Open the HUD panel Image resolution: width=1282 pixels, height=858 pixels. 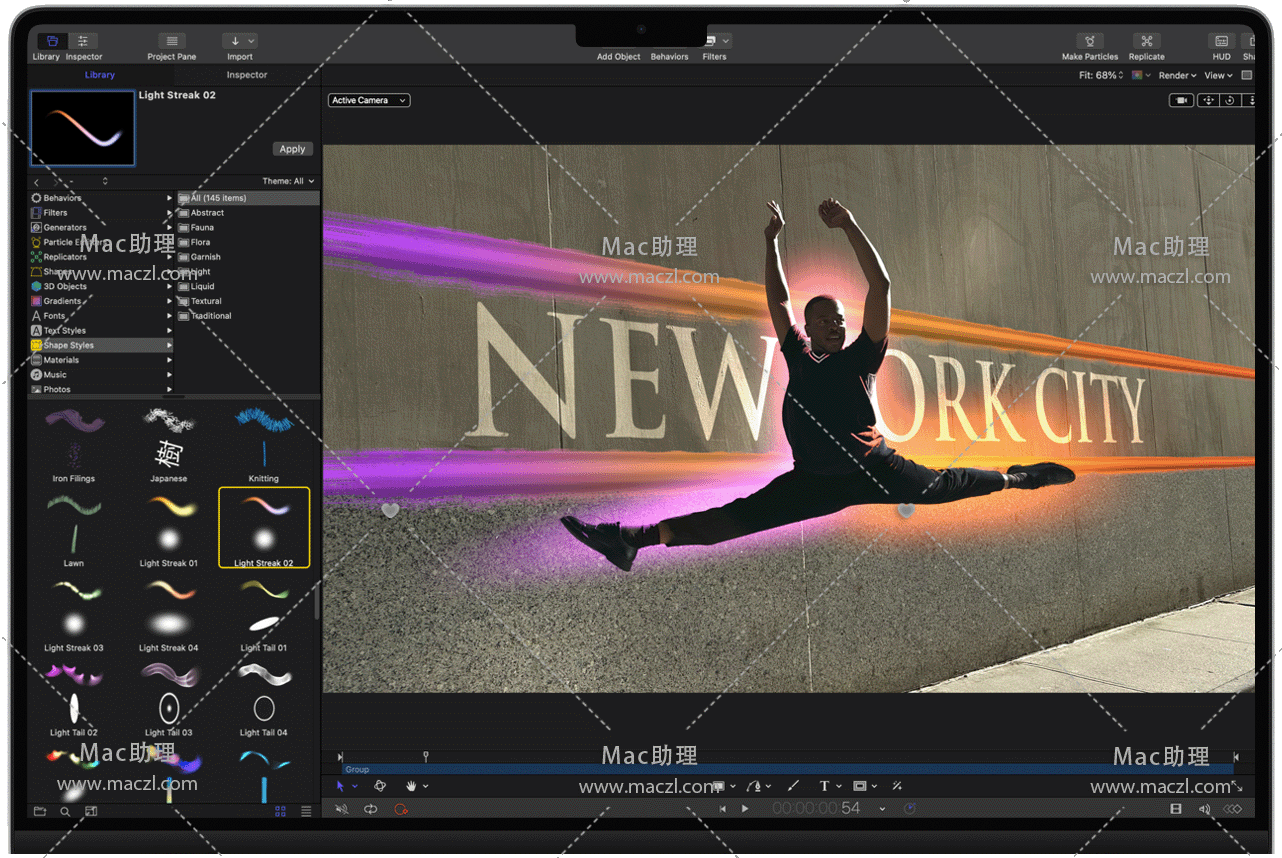click(x=1221, y=41)
